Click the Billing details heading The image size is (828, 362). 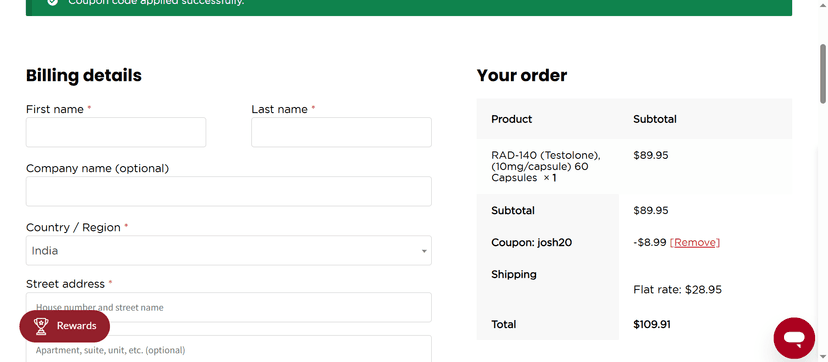[84, 75]
